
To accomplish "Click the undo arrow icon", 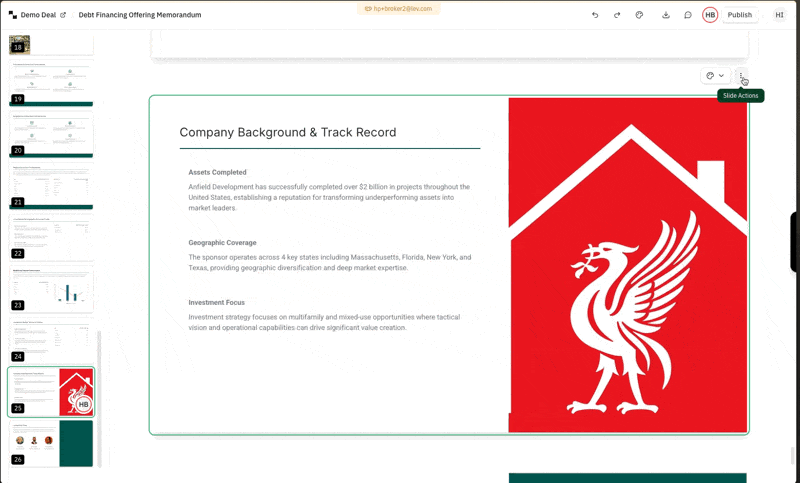I will 595,15.
